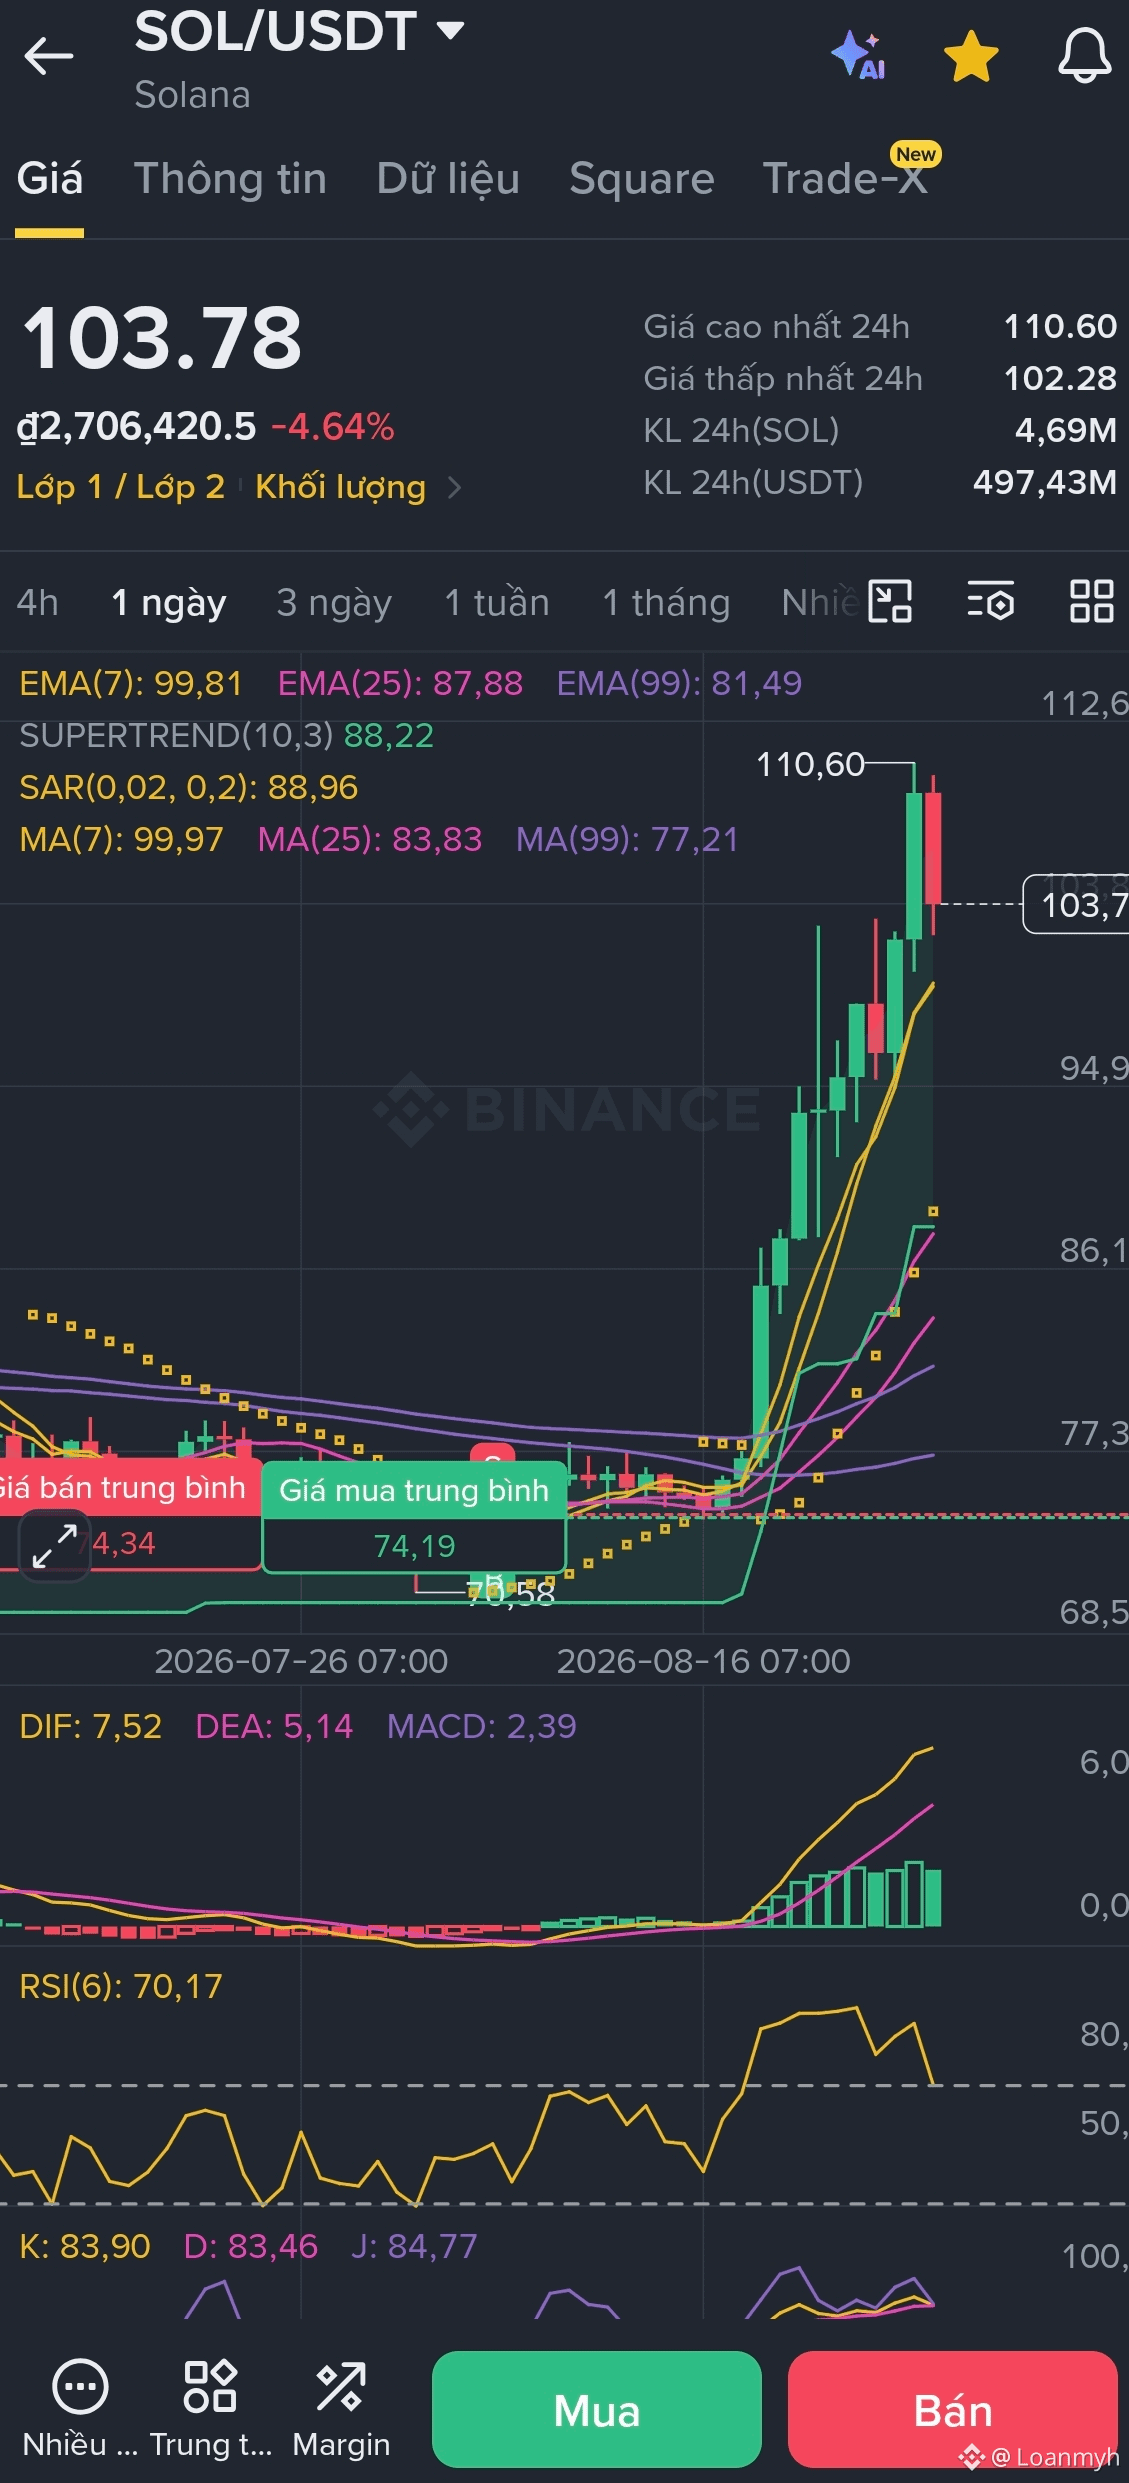Select the 3 ngày chart interval

[x=334, y=603]
